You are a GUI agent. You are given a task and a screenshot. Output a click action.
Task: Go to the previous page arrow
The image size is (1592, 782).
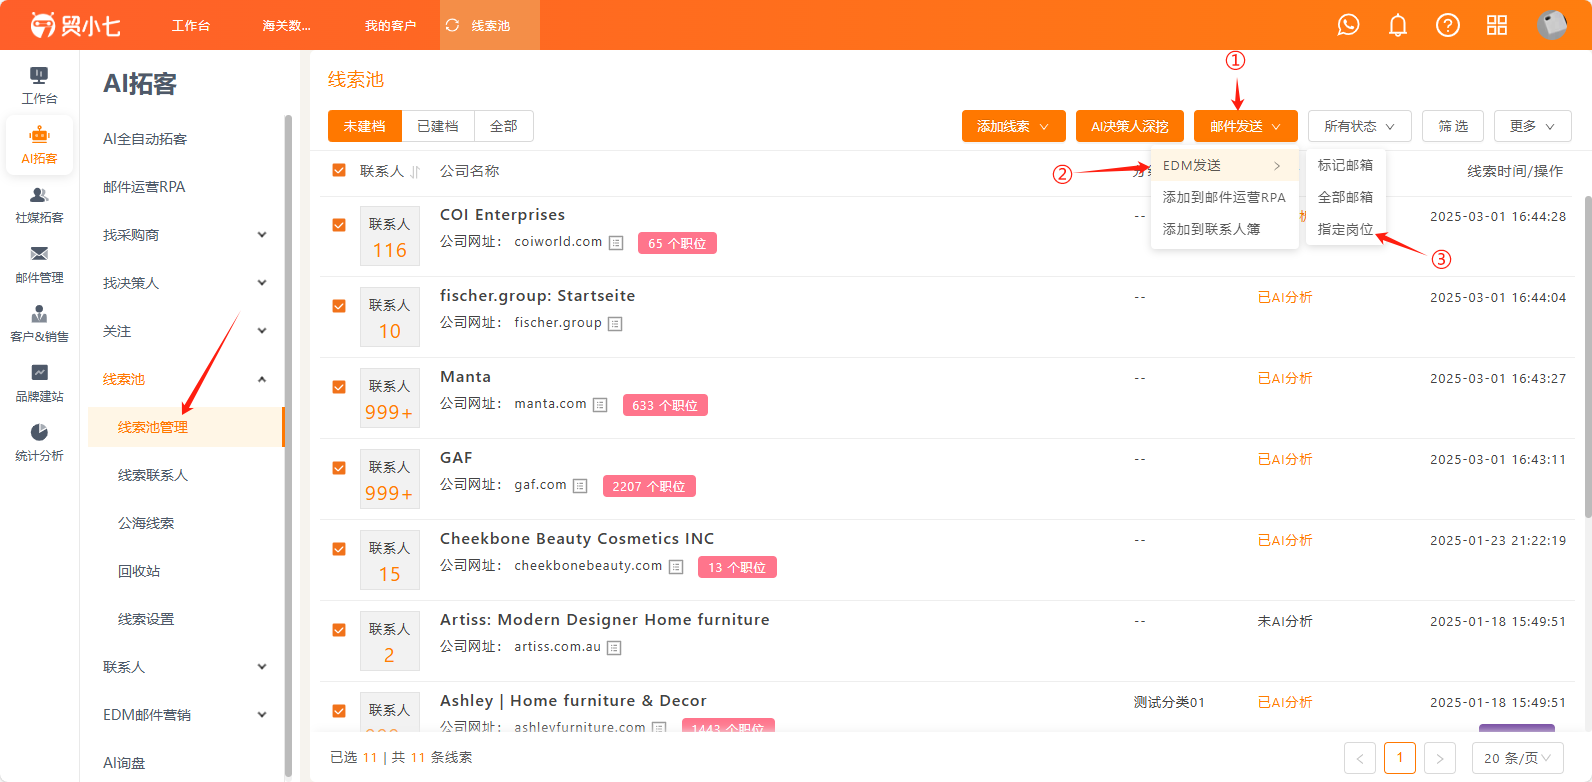(x=1360, y=758)
